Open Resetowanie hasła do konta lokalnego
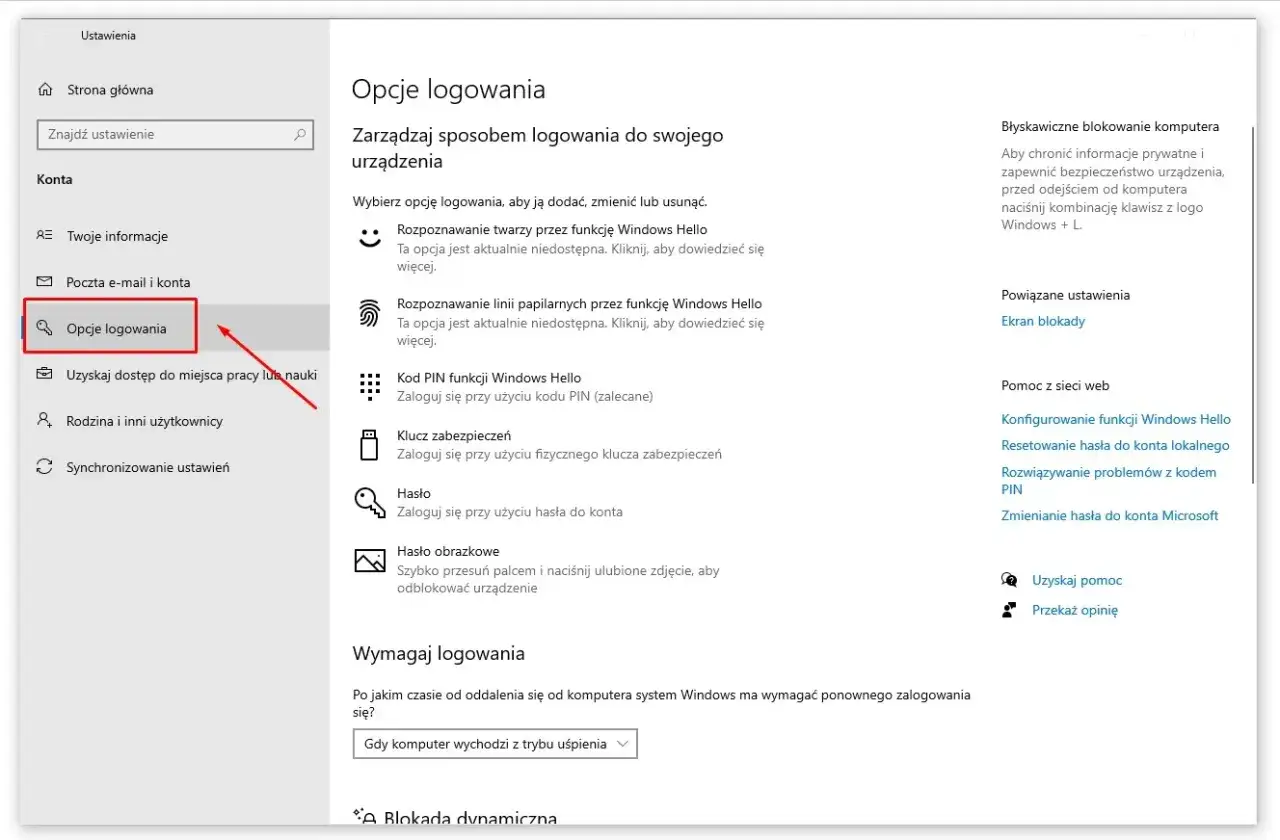1280x840 pixels. 1114,445
